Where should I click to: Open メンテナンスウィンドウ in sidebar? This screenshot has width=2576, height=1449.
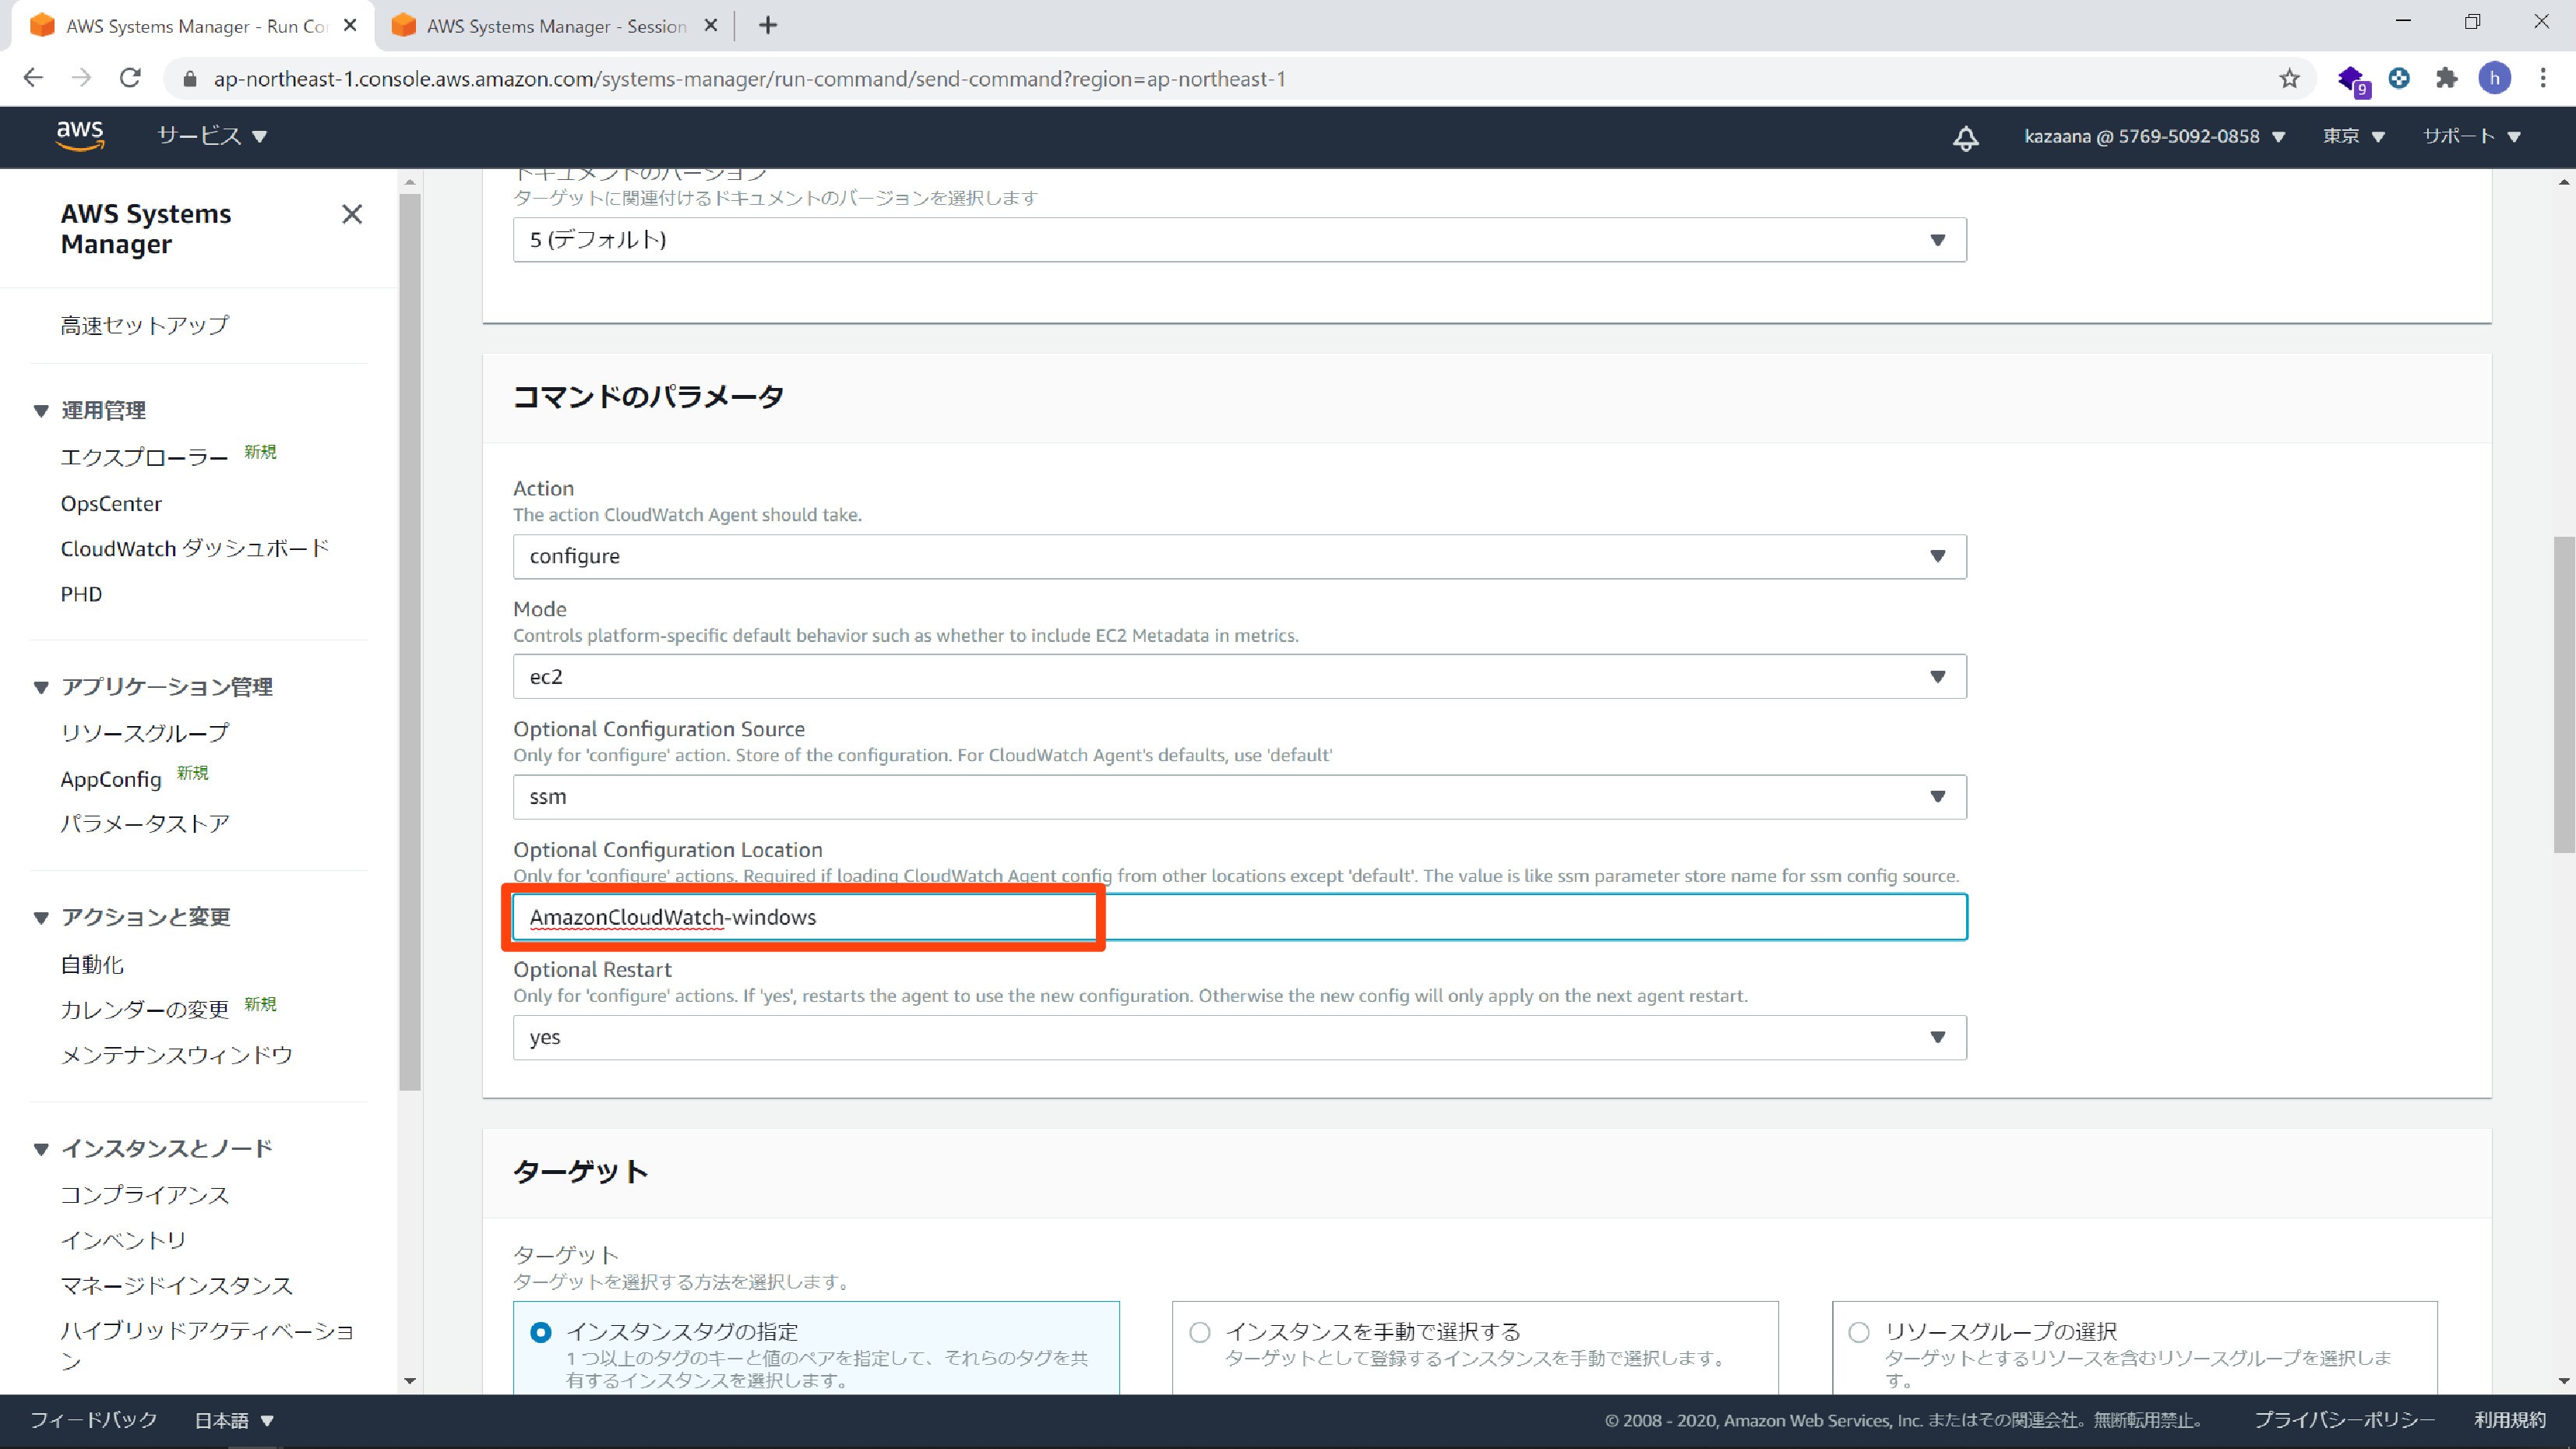click(177, 1055)
